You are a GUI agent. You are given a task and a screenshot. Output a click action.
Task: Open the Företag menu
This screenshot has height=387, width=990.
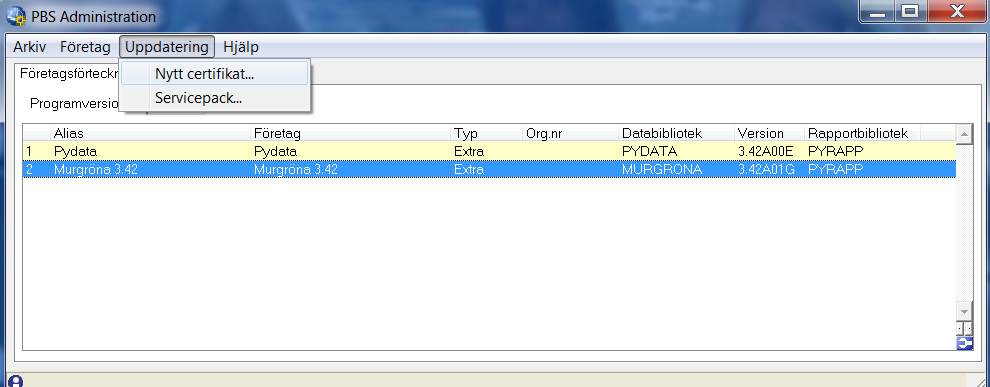coord(85,47)
